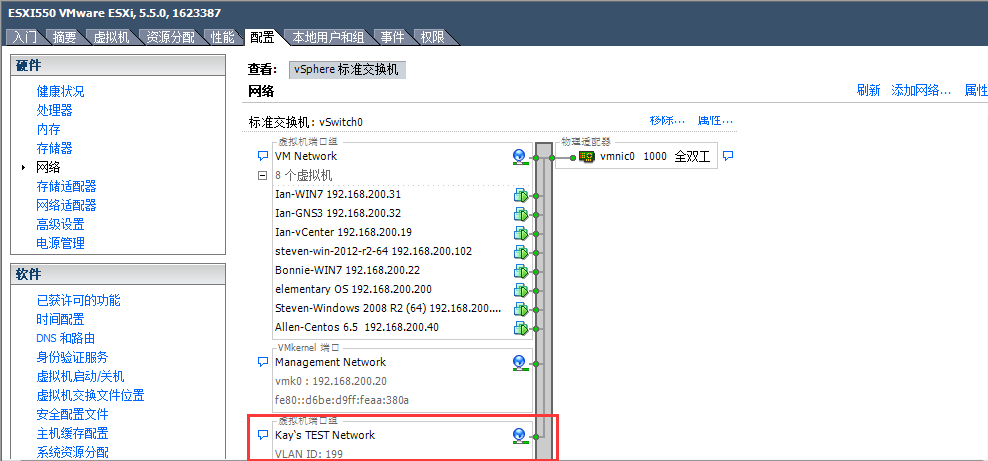Screen dimensions: 988x461
Task: Click the Ian-WIN7 virtual machine port icon
Action: click(520, 196)
